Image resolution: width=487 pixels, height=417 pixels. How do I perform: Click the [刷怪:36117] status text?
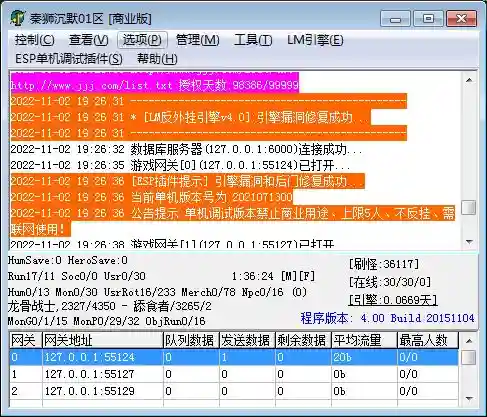[x=384, y=264]
